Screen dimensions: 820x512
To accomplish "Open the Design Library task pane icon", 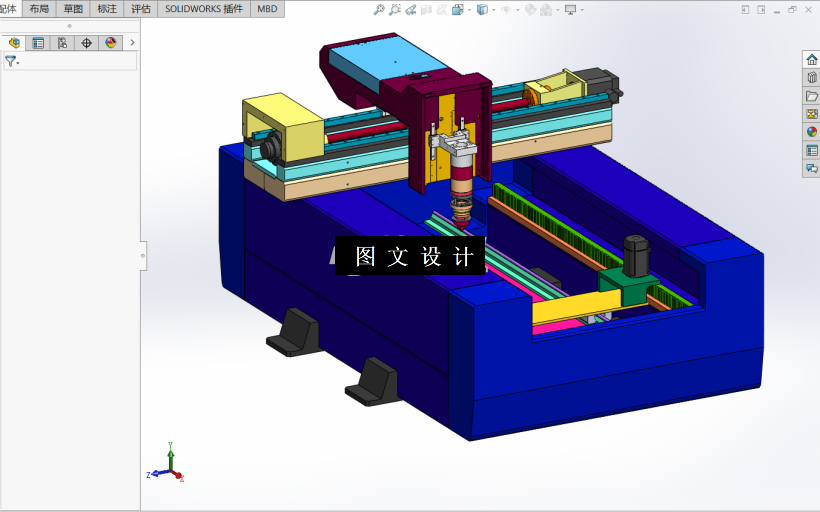I will point(812,78).
